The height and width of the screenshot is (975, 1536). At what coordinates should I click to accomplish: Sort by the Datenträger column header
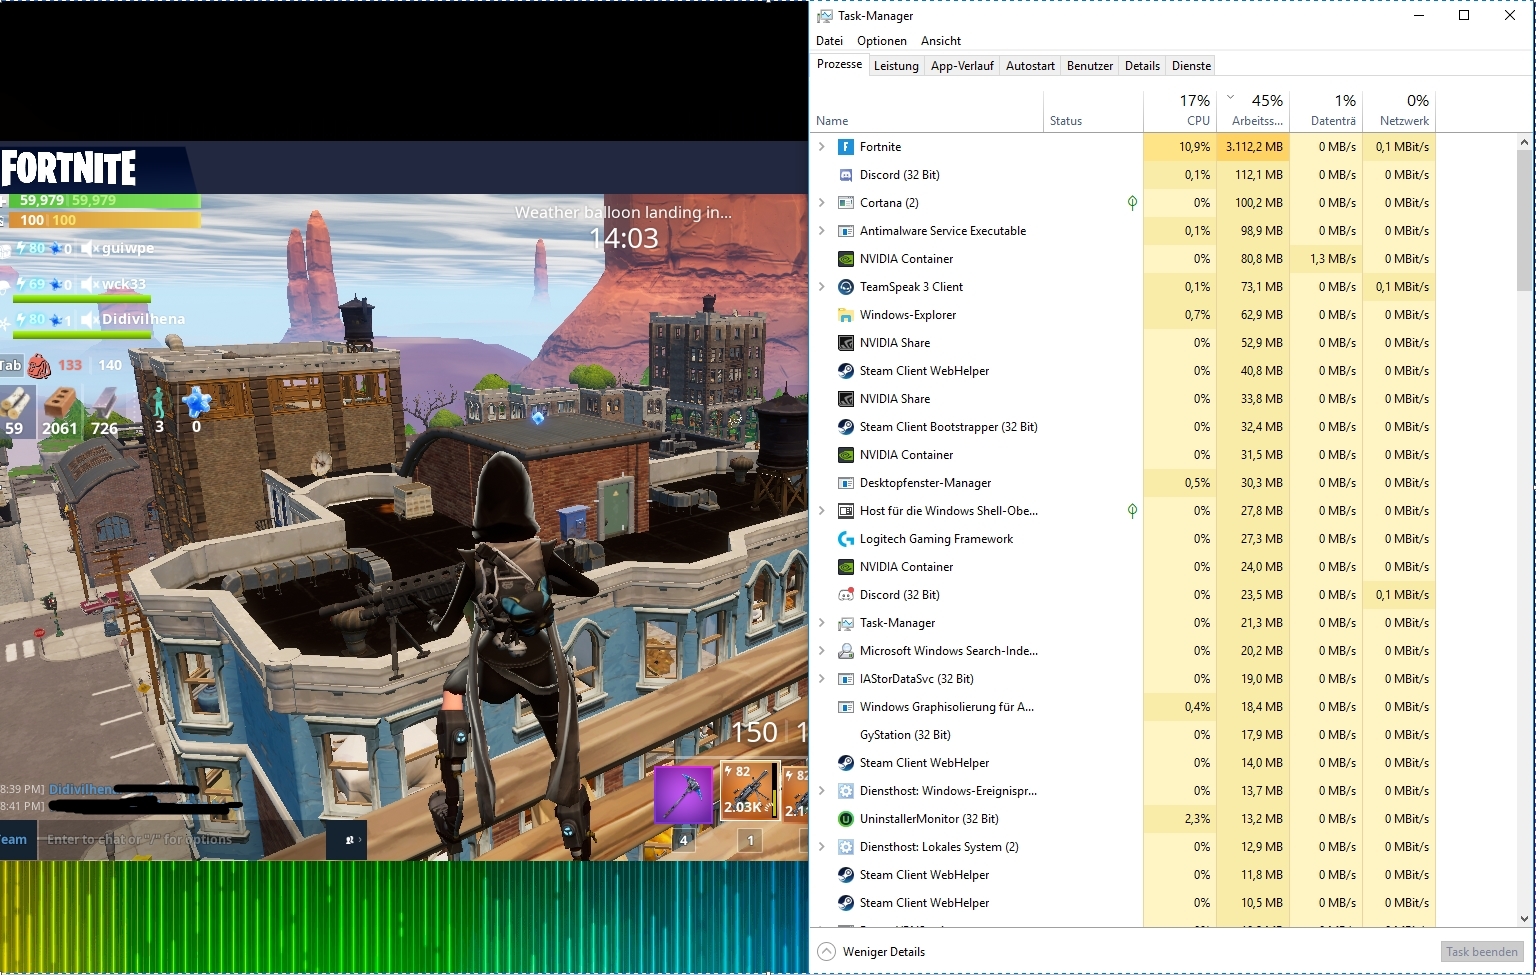point(1326,110)
